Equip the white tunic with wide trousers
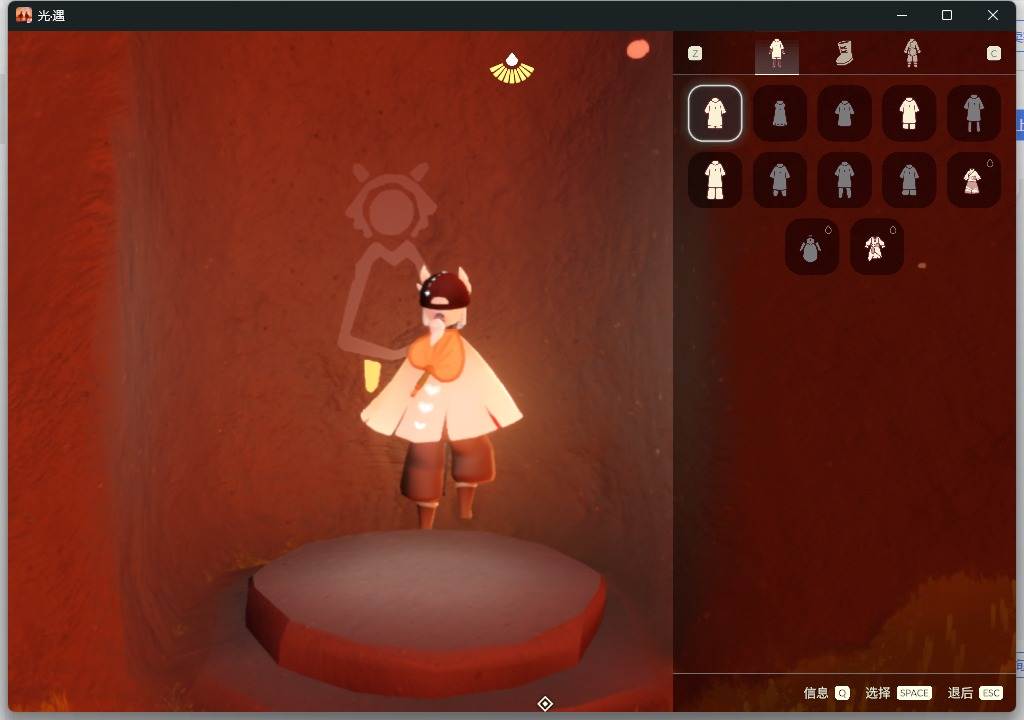Screen dimensions: 1024x720 pos(714,180)
